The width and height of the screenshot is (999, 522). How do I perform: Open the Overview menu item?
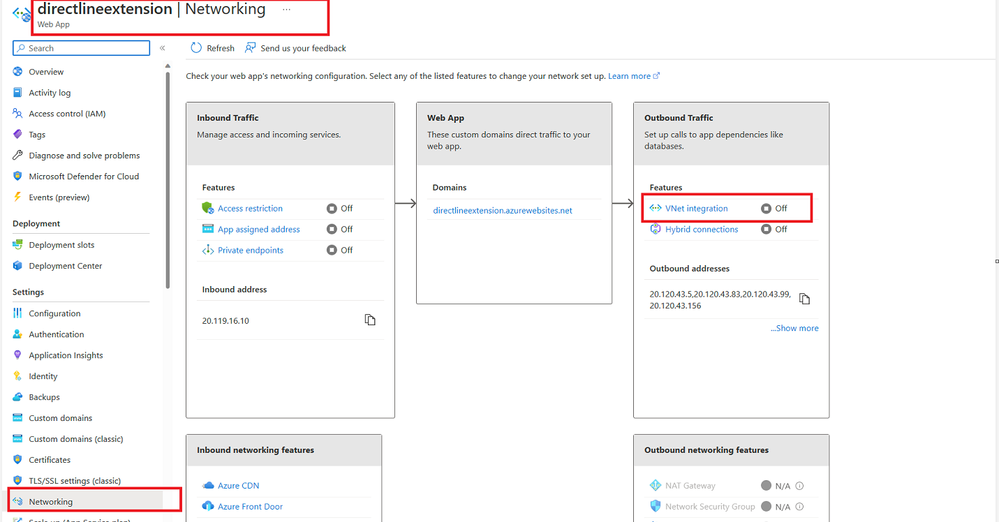[46, 72]
